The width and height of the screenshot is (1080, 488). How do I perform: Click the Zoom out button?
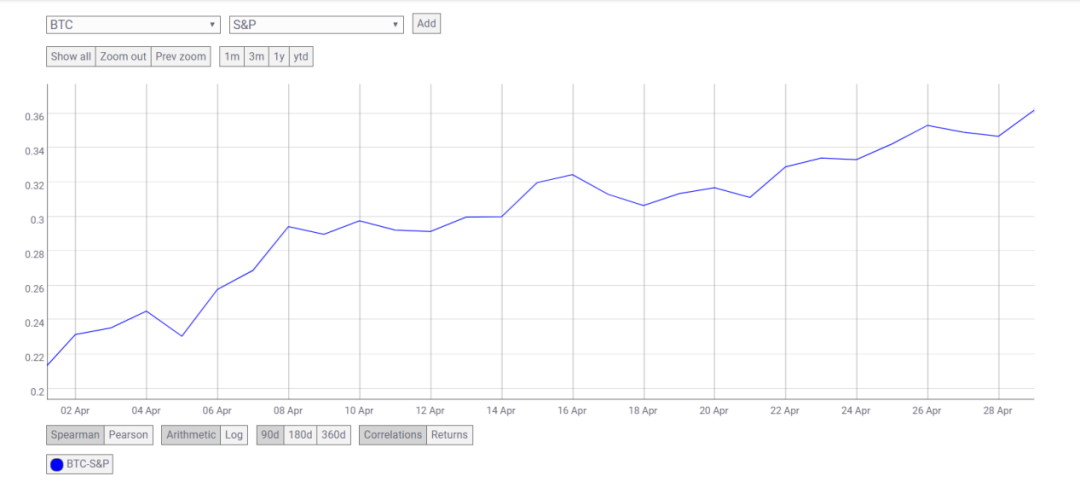(x=123, y=57)
